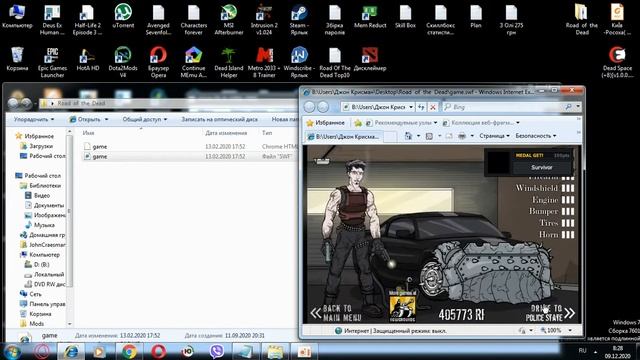Screen dimensions: 640x360
Task: Click the Road of the Dead address path
Action: click(81, 103)
